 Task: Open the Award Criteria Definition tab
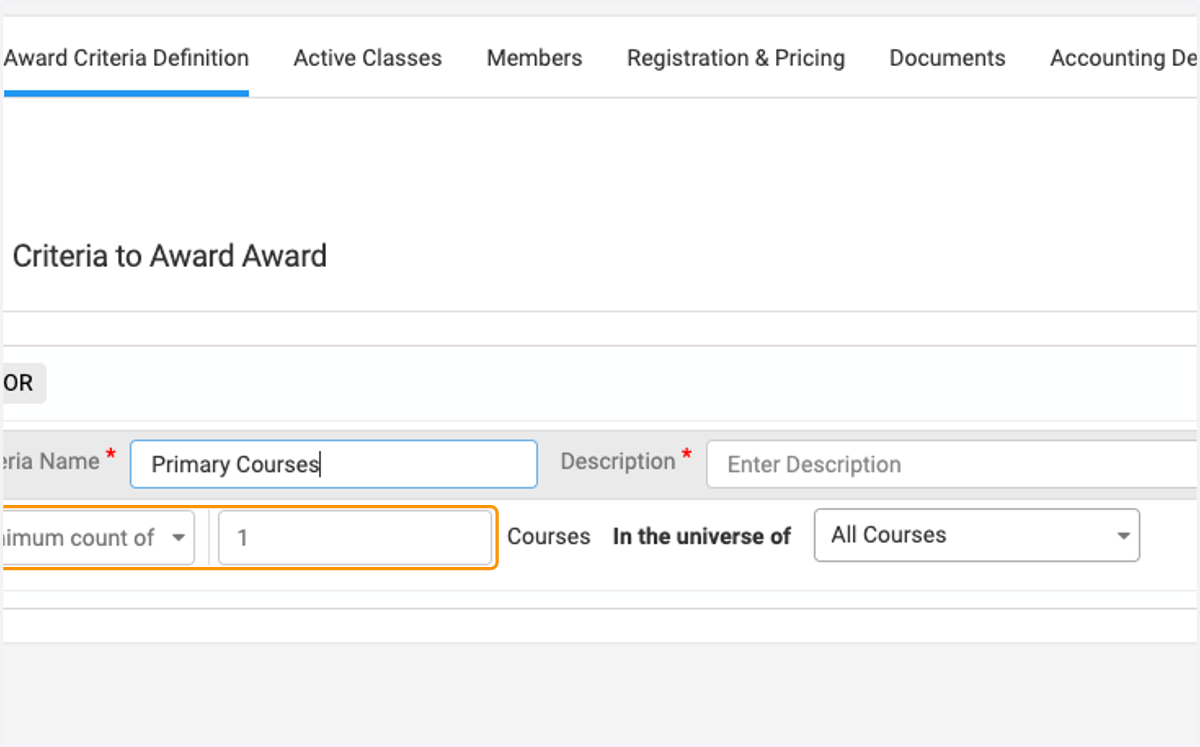[125, 58]
